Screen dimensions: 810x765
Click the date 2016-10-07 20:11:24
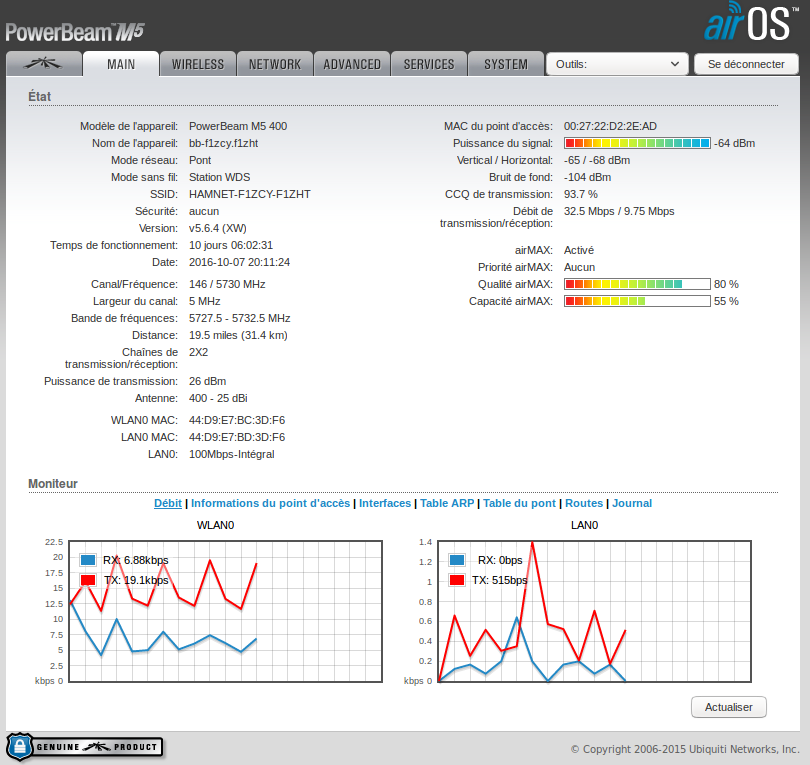click(x=239, y=262)
